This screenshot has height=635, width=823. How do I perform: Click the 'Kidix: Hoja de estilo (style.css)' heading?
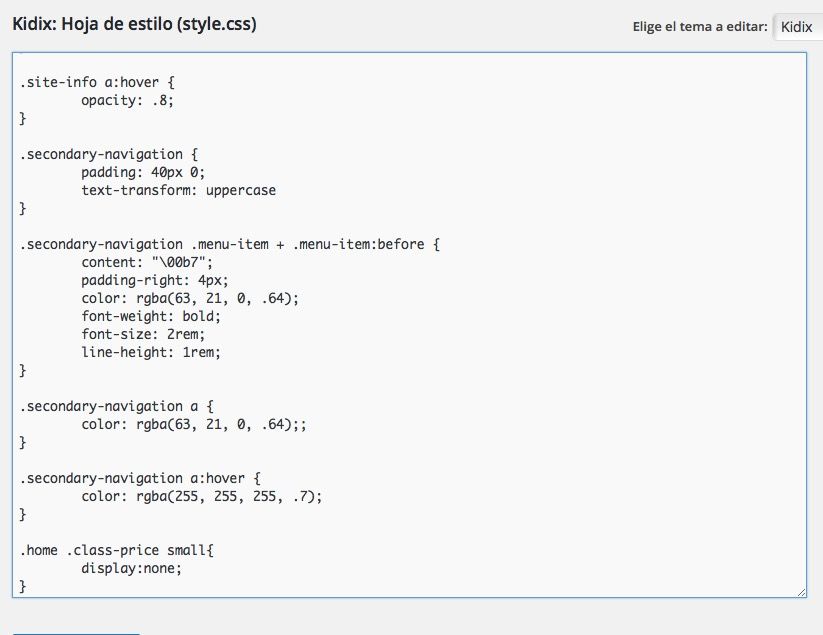pyautogui.click(x=134, y=24)
